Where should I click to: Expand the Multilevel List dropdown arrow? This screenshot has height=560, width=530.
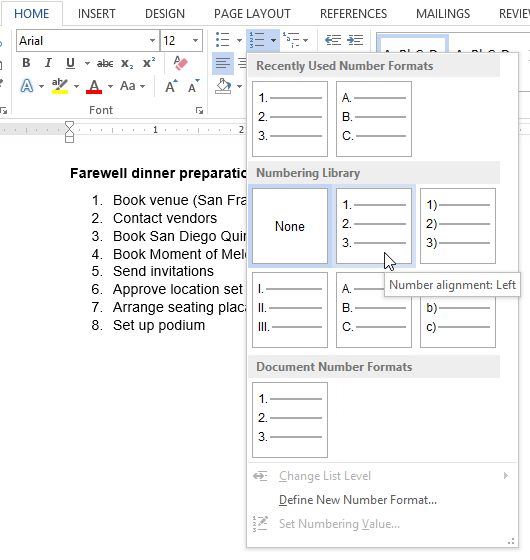tap(305, 40)
